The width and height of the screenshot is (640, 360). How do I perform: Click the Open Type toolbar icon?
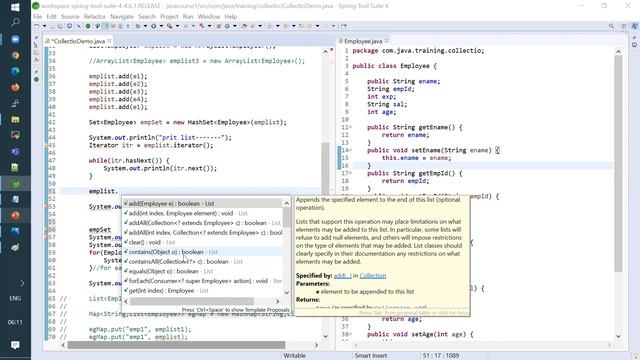244,26
